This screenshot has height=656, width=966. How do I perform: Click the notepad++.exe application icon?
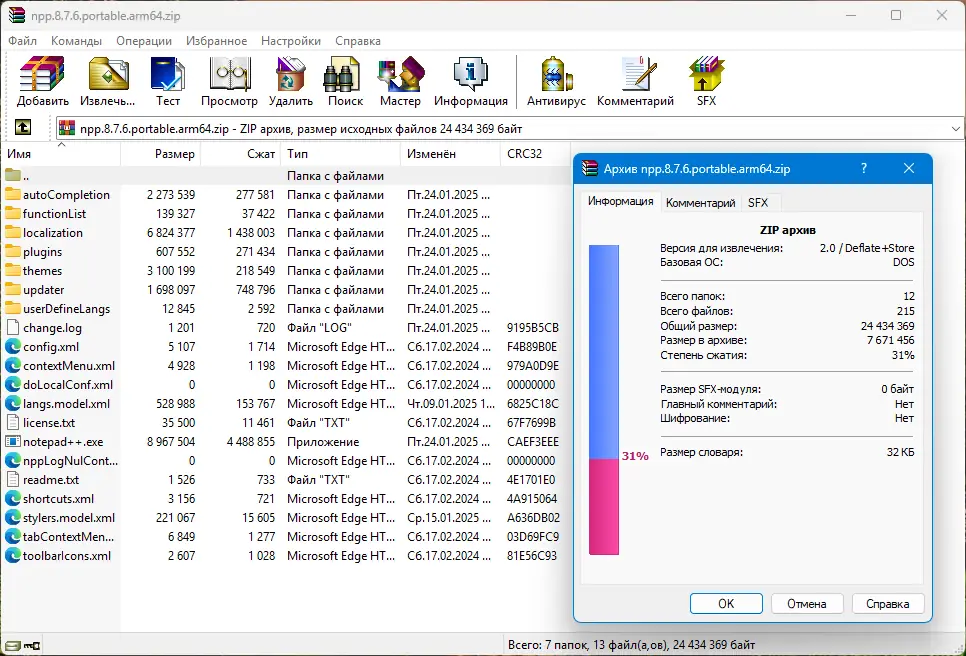point(13,442)
